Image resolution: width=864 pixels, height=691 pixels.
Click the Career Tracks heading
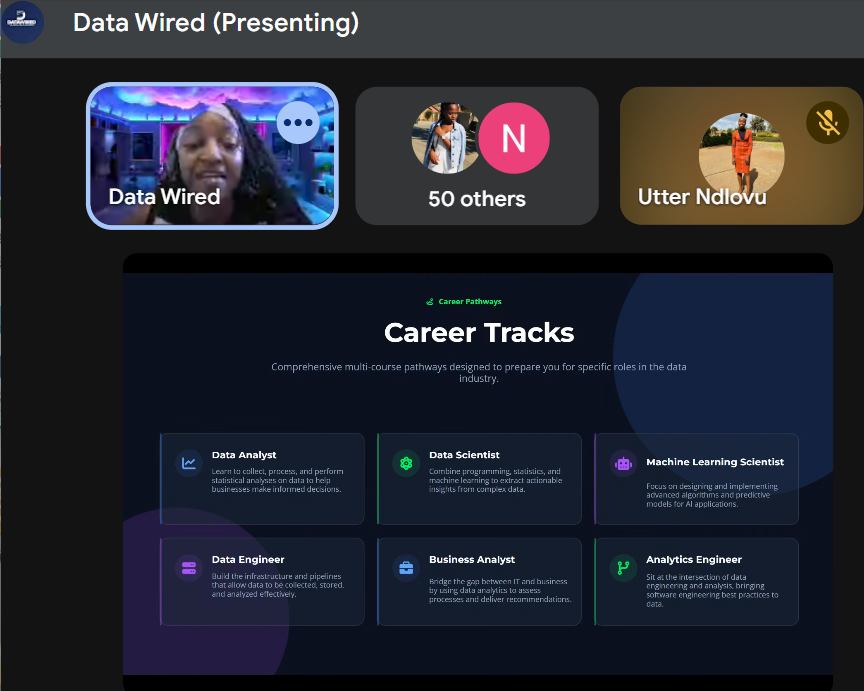[479, 333]
